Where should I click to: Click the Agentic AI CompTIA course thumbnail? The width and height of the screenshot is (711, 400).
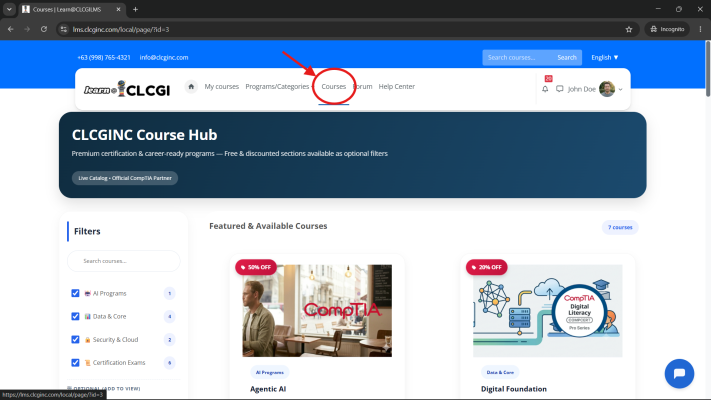point(317,311)
